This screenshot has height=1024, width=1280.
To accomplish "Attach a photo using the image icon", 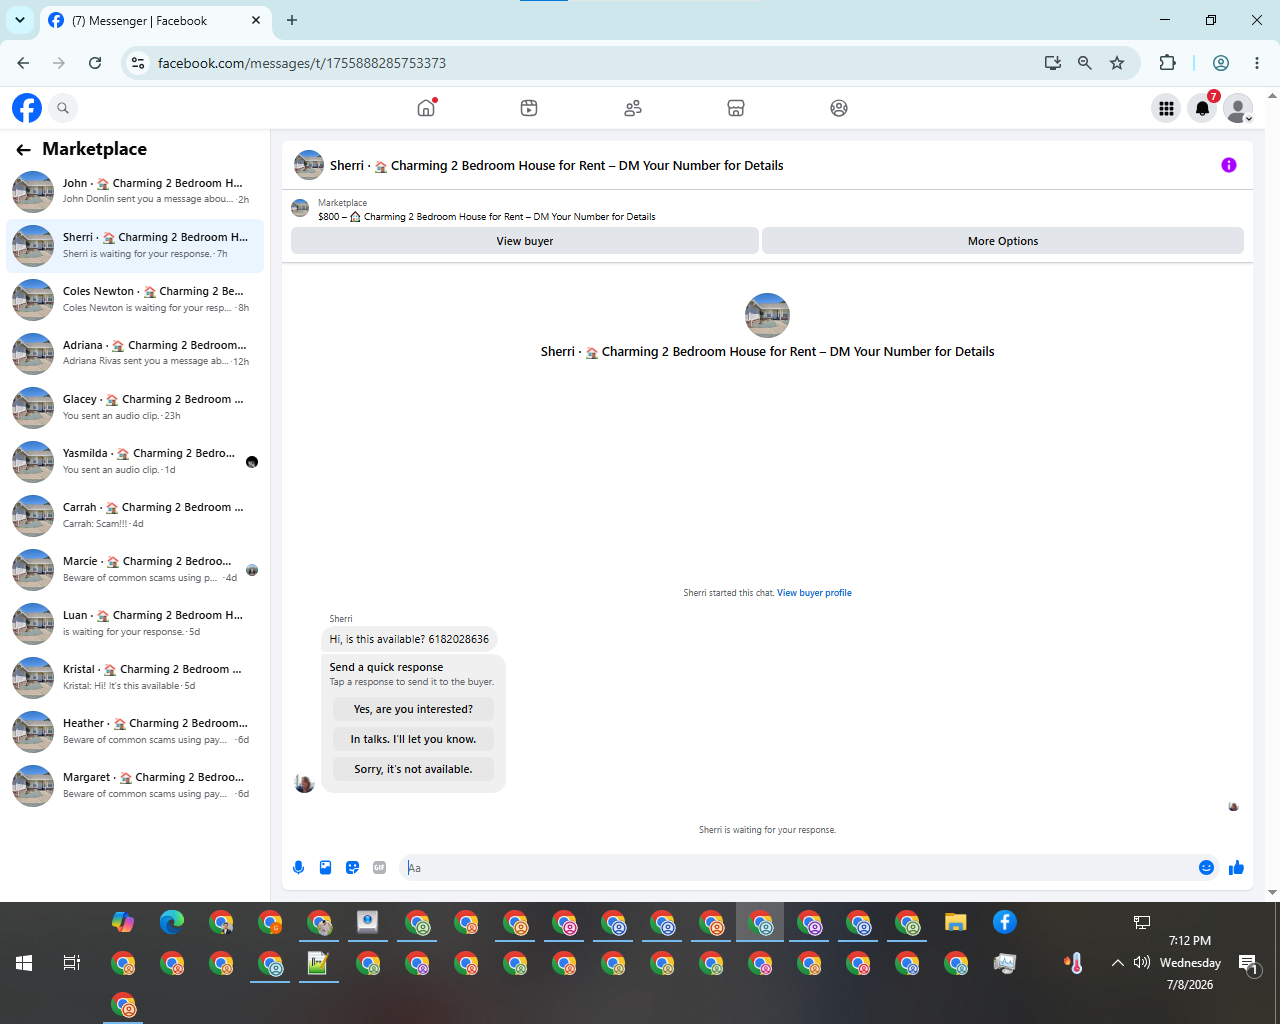I will 325,868.
